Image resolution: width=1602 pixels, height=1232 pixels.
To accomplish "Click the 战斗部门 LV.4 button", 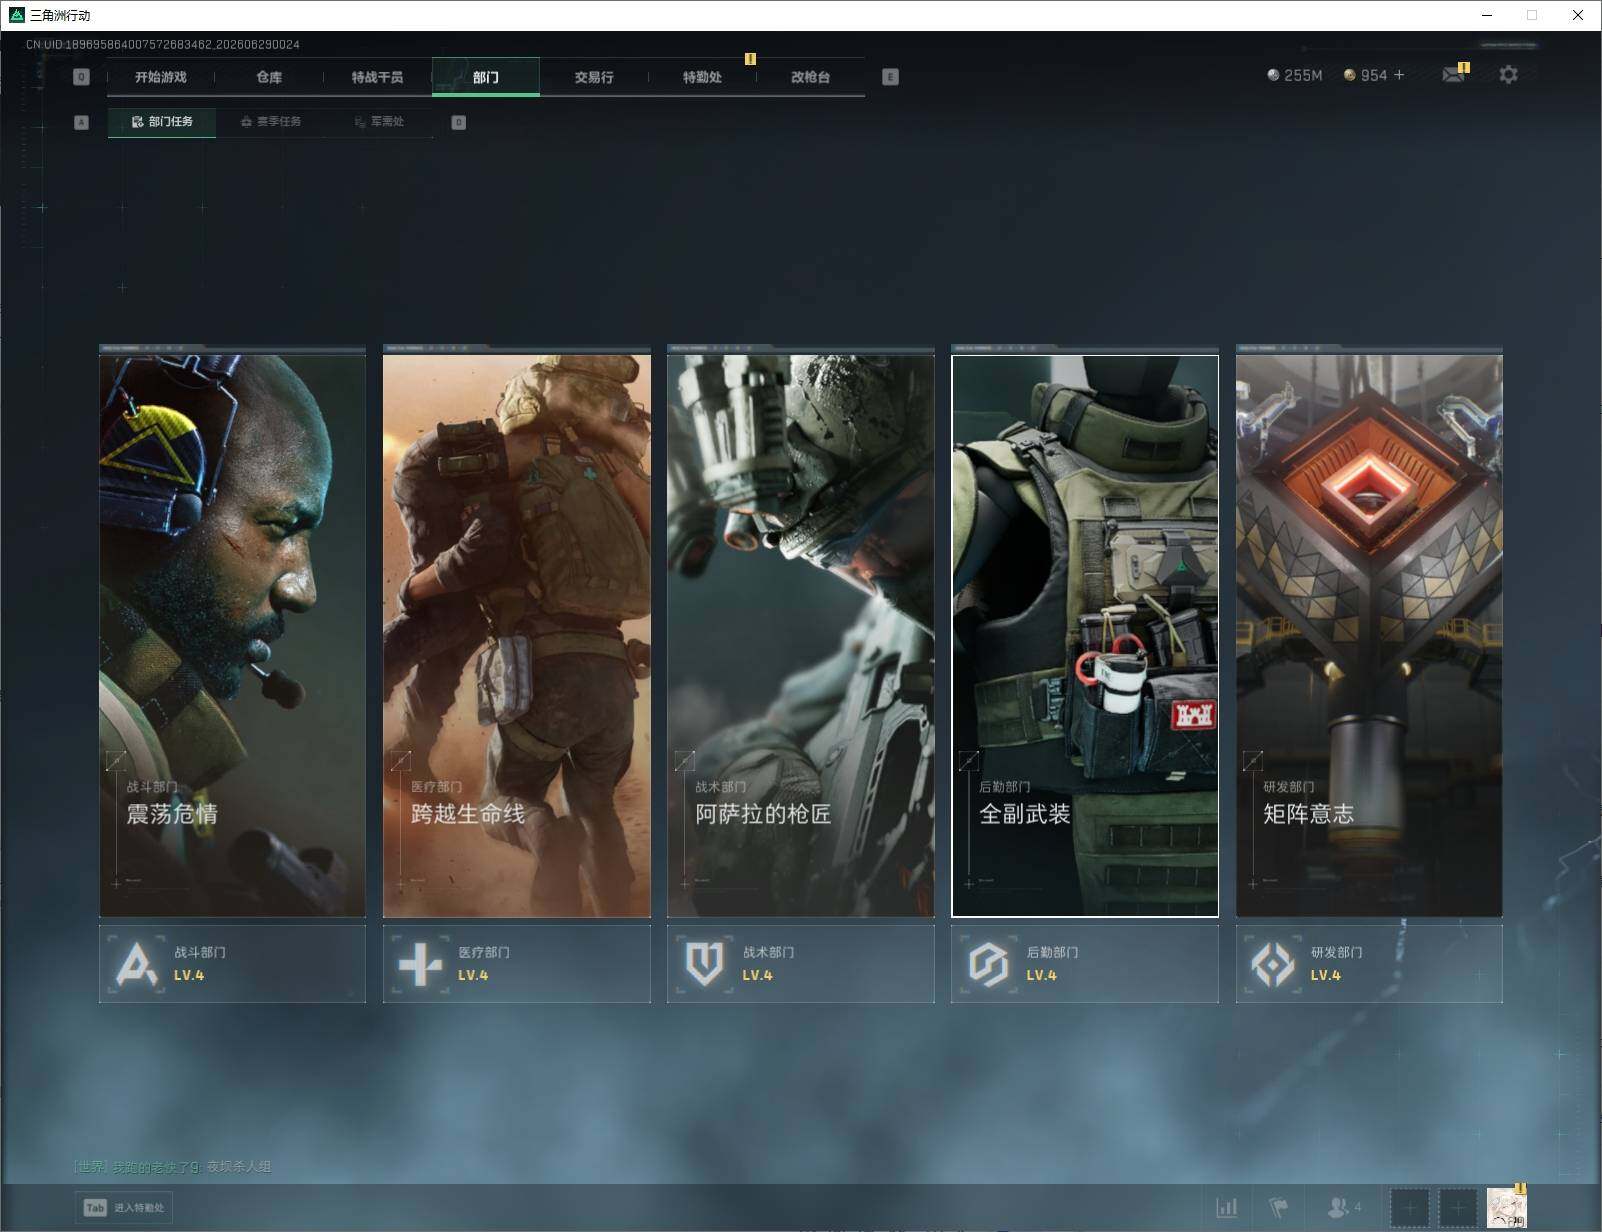I will pyautogui.click(x=232, y=964).
